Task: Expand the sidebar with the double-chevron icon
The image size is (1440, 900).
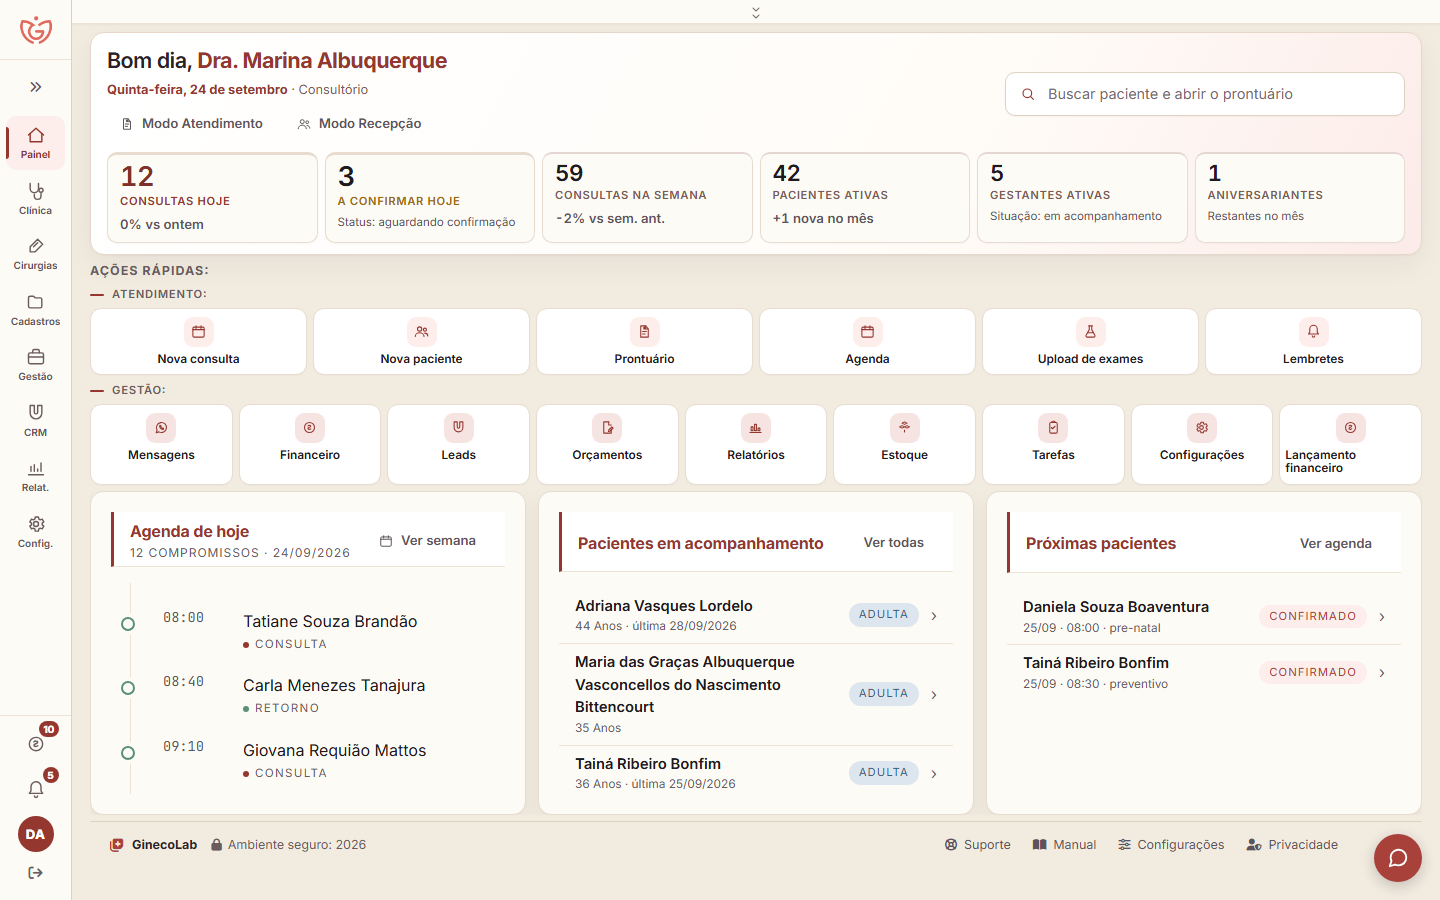Action: (36, 87)
